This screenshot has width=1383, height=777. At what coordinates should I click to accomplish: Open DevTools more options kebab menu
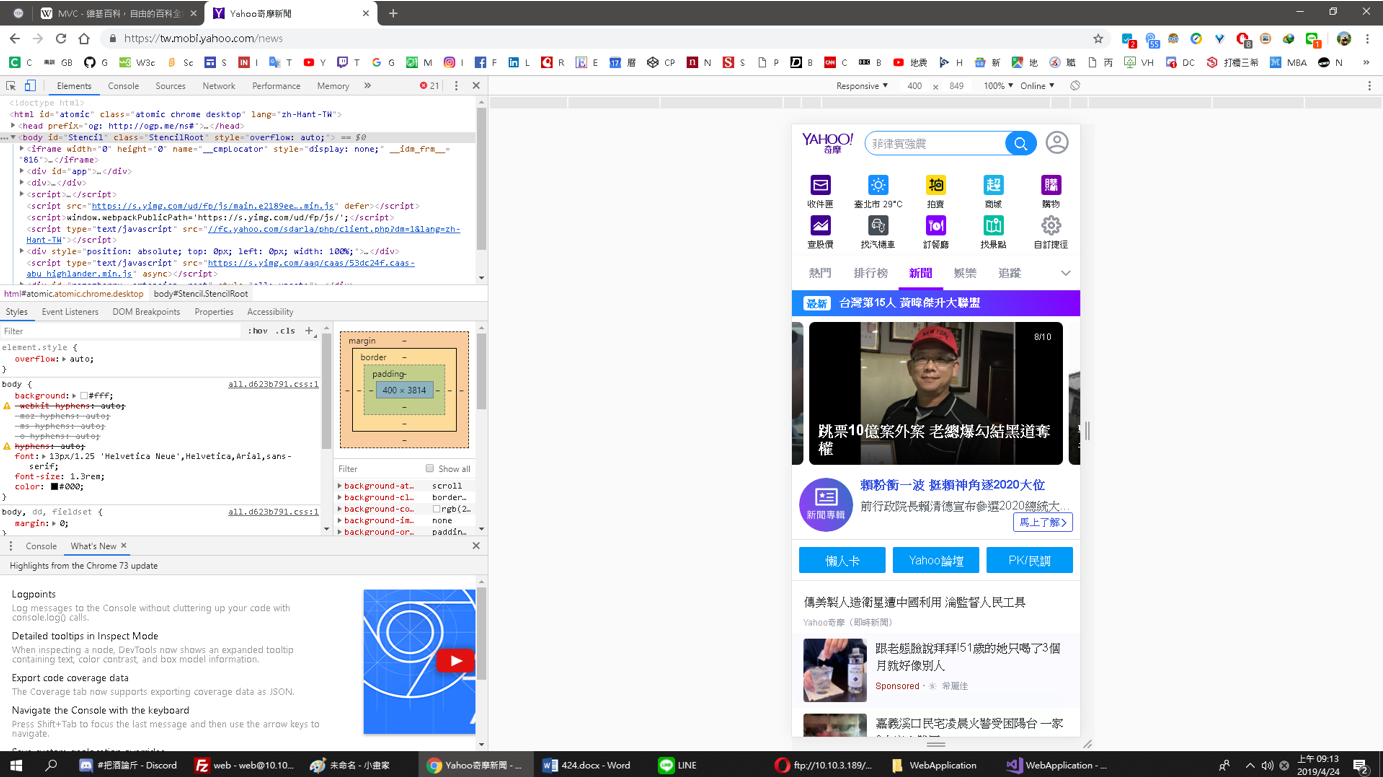coord(456,86)
